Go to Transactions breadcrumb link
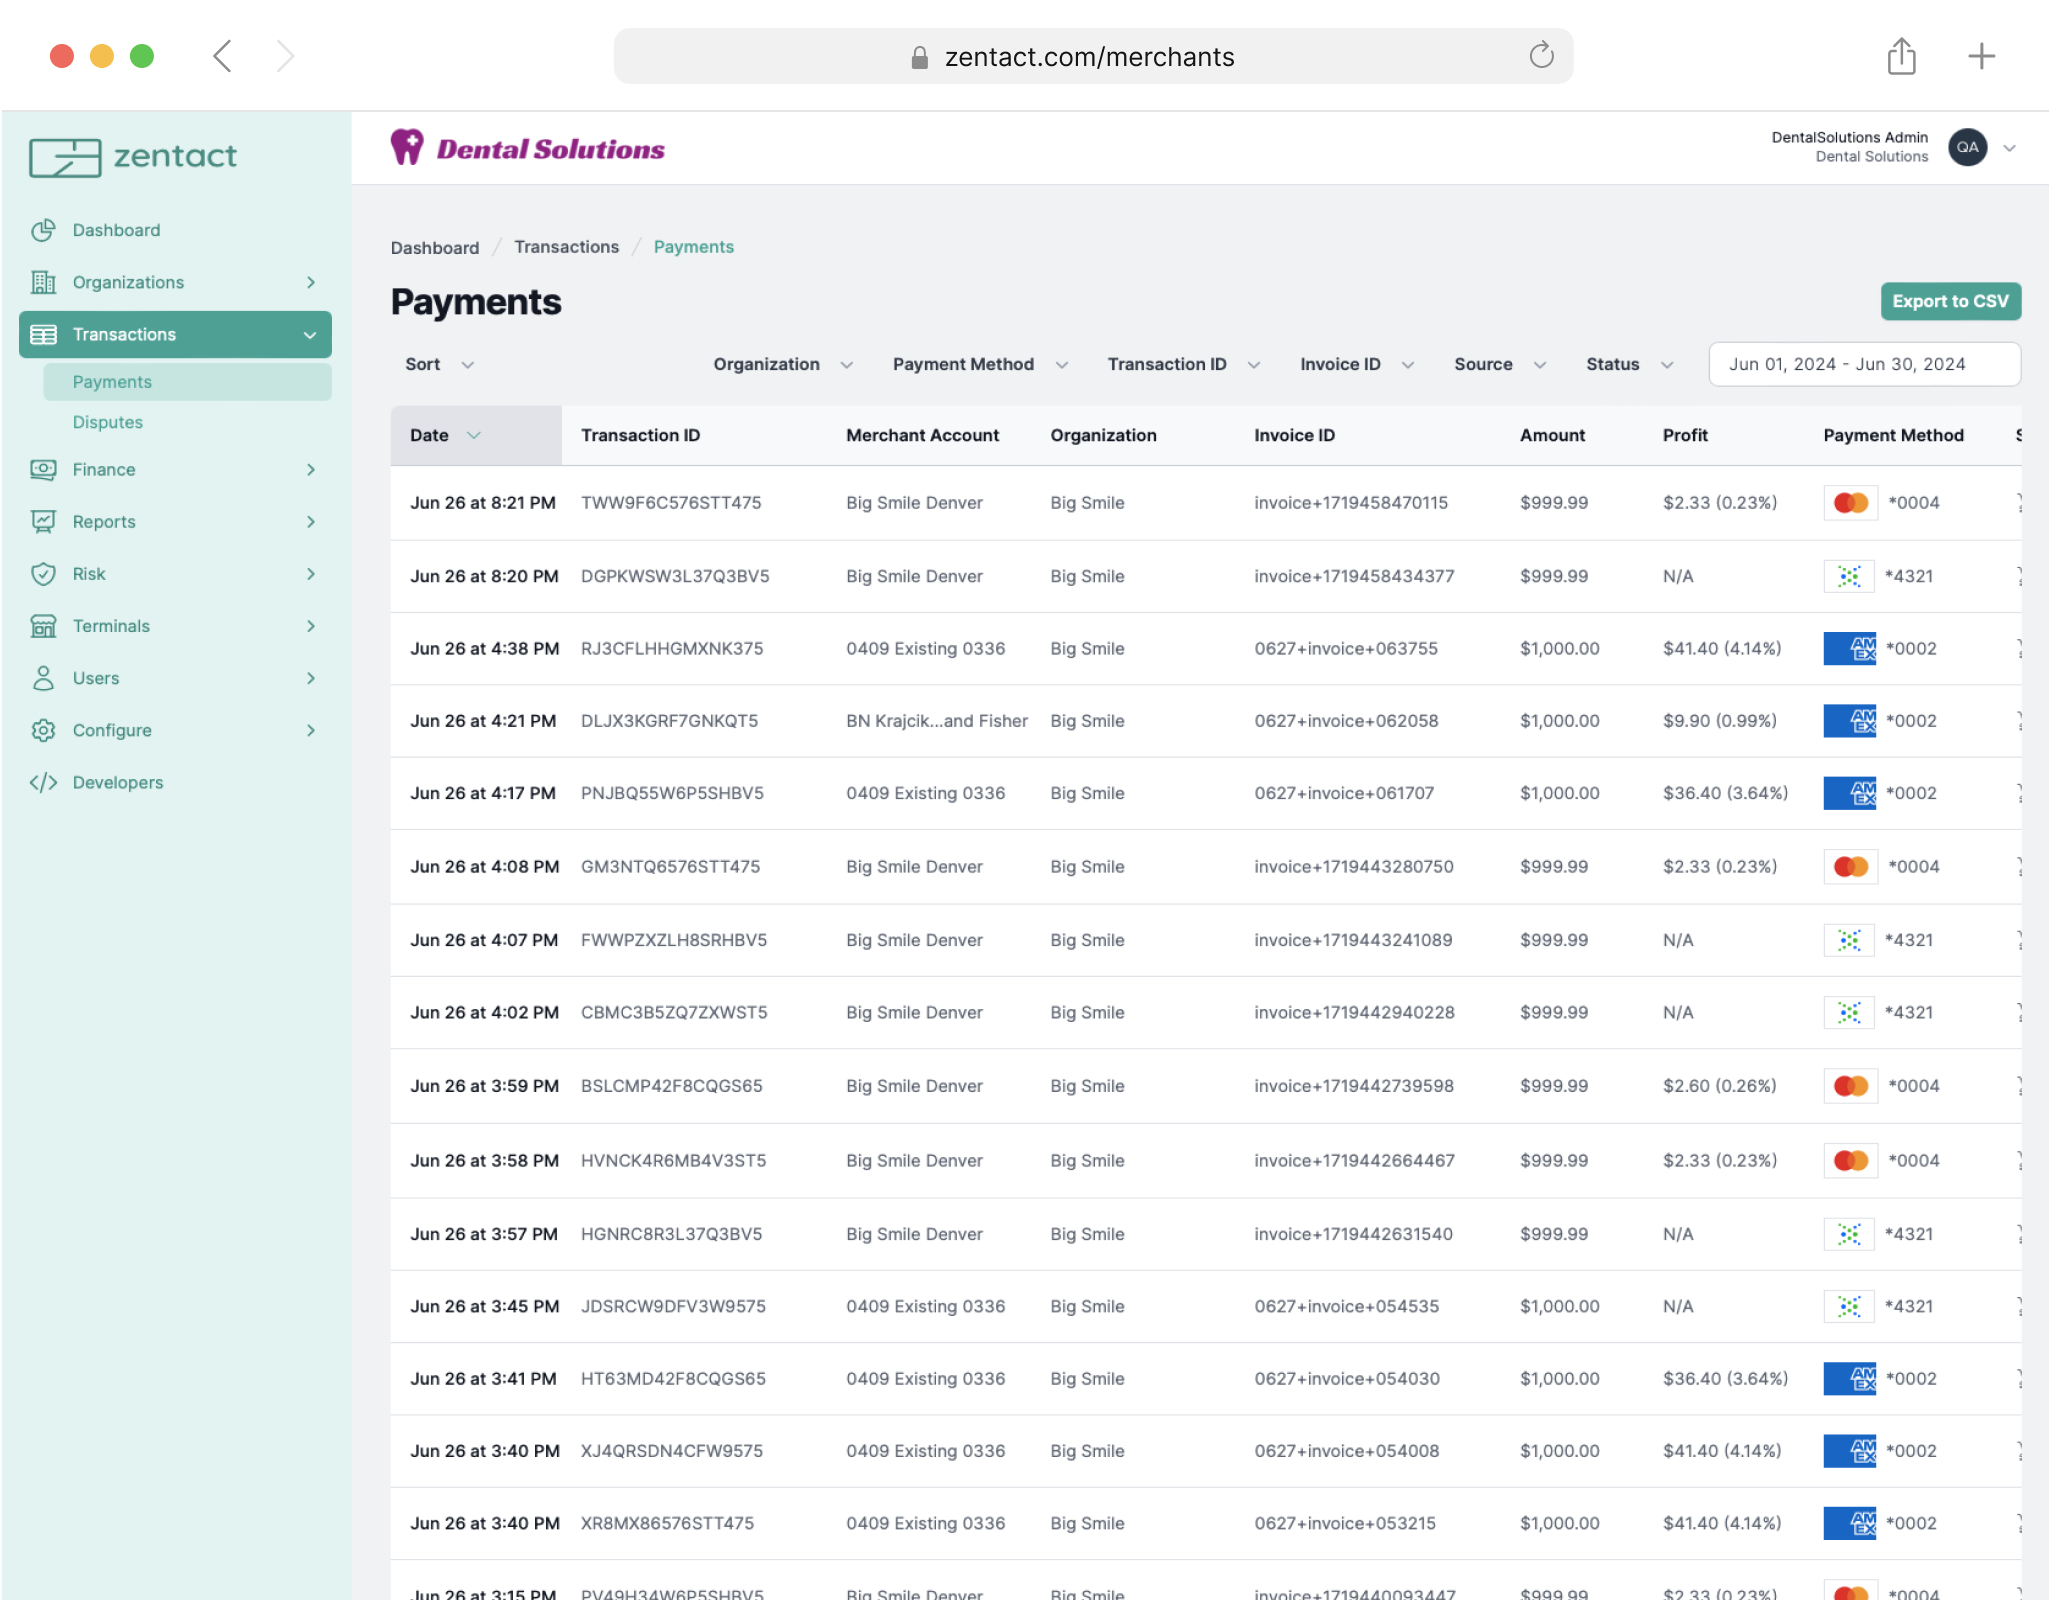 tap(566, 247)
